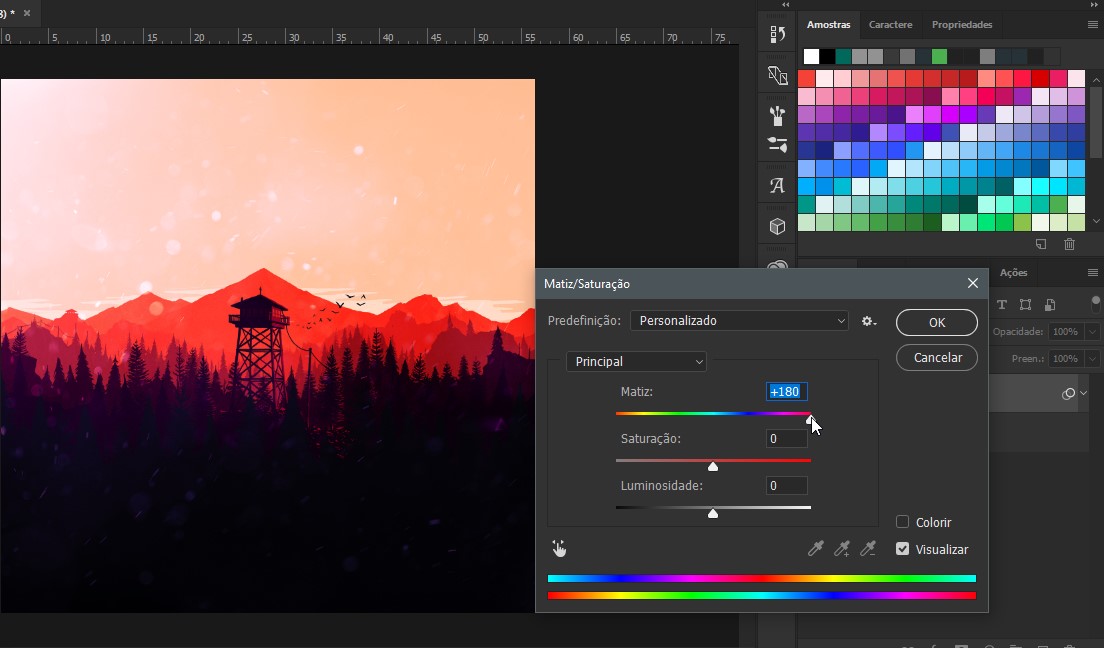Click the preset options gear icon

(x=869, y=321)
